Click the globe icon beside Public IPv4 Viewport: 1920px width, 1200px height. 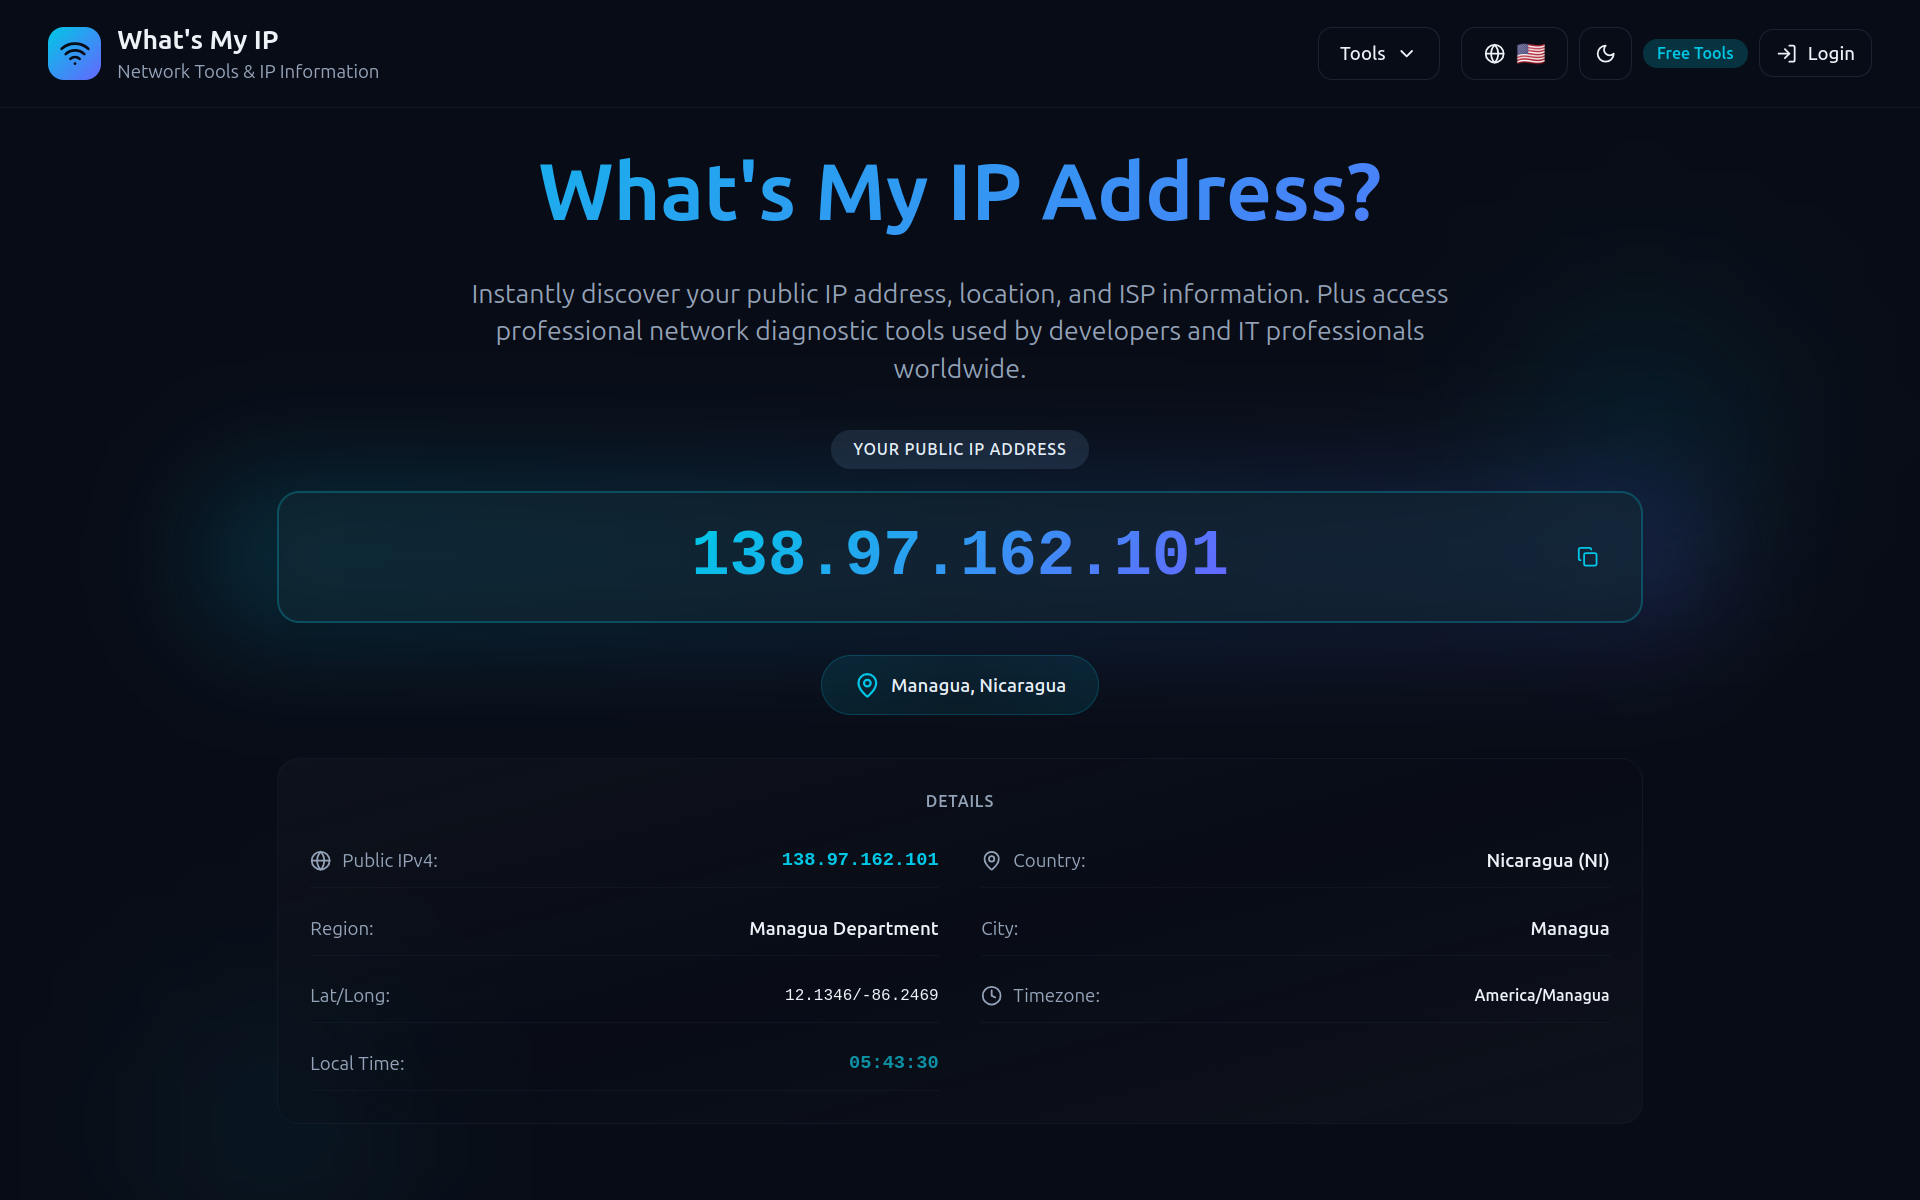321,861
